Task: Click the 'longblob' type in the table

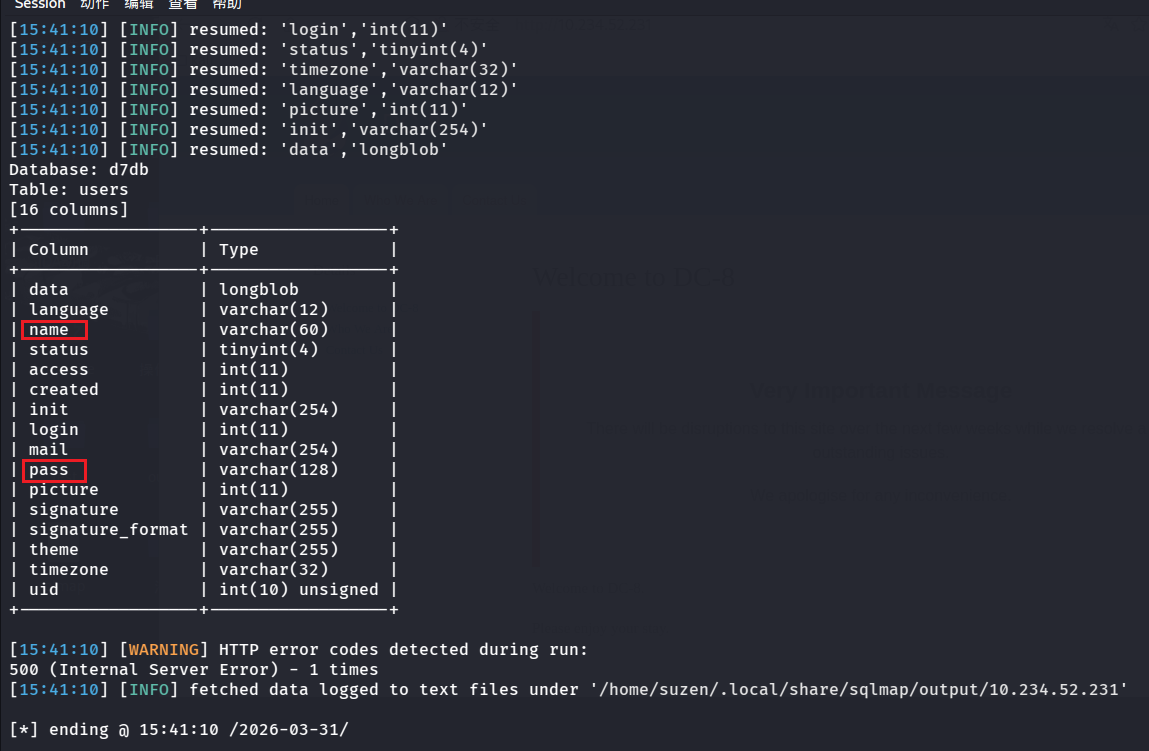Action: click(x=259, y=289)
